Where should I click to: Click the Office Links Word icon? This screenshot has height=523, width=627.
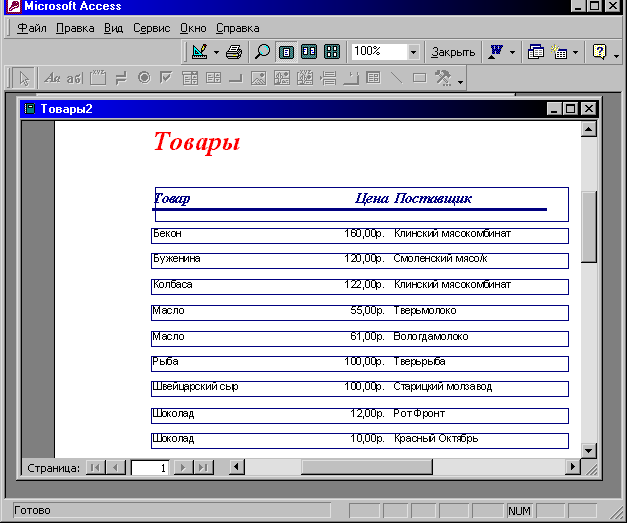(x=496, y=52)
